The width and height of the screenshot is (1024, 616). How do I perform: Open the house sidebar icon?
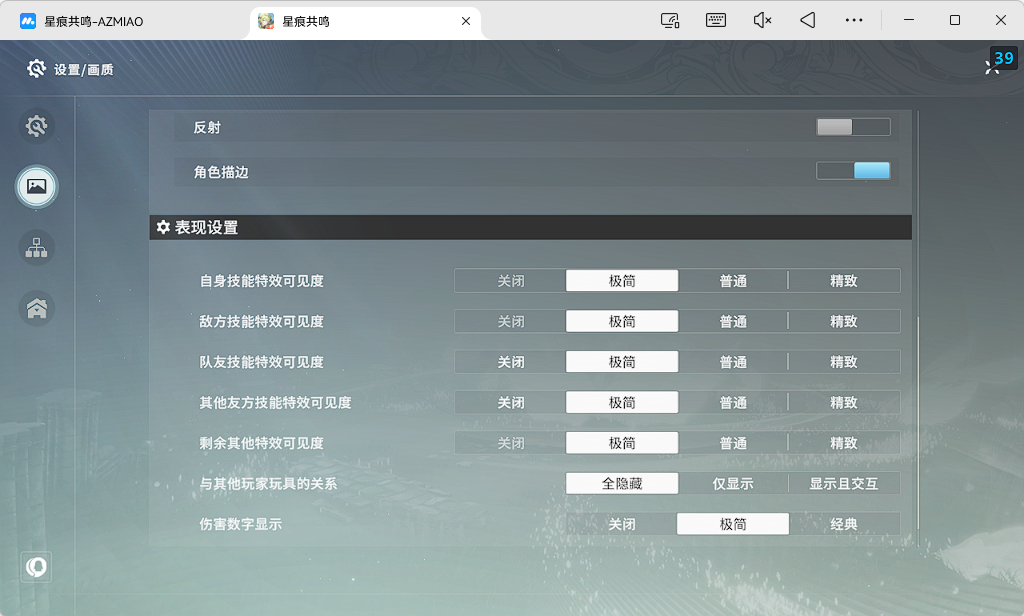click(37, 308)
